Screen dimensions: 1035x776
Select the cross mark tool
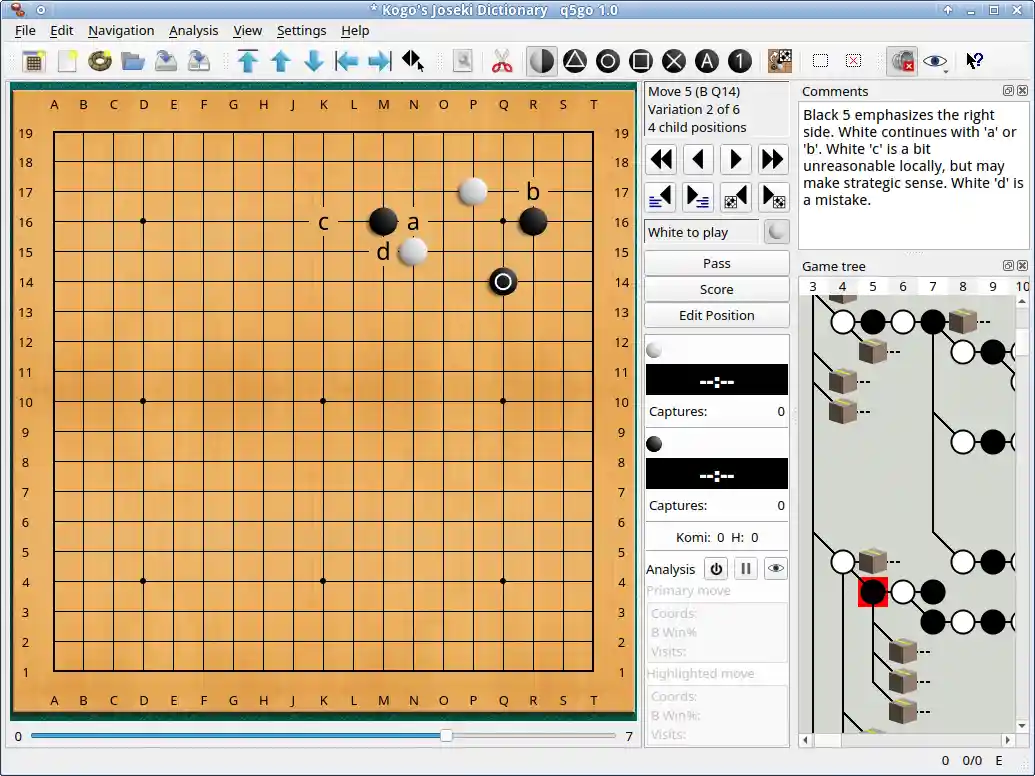pos(673,60)
